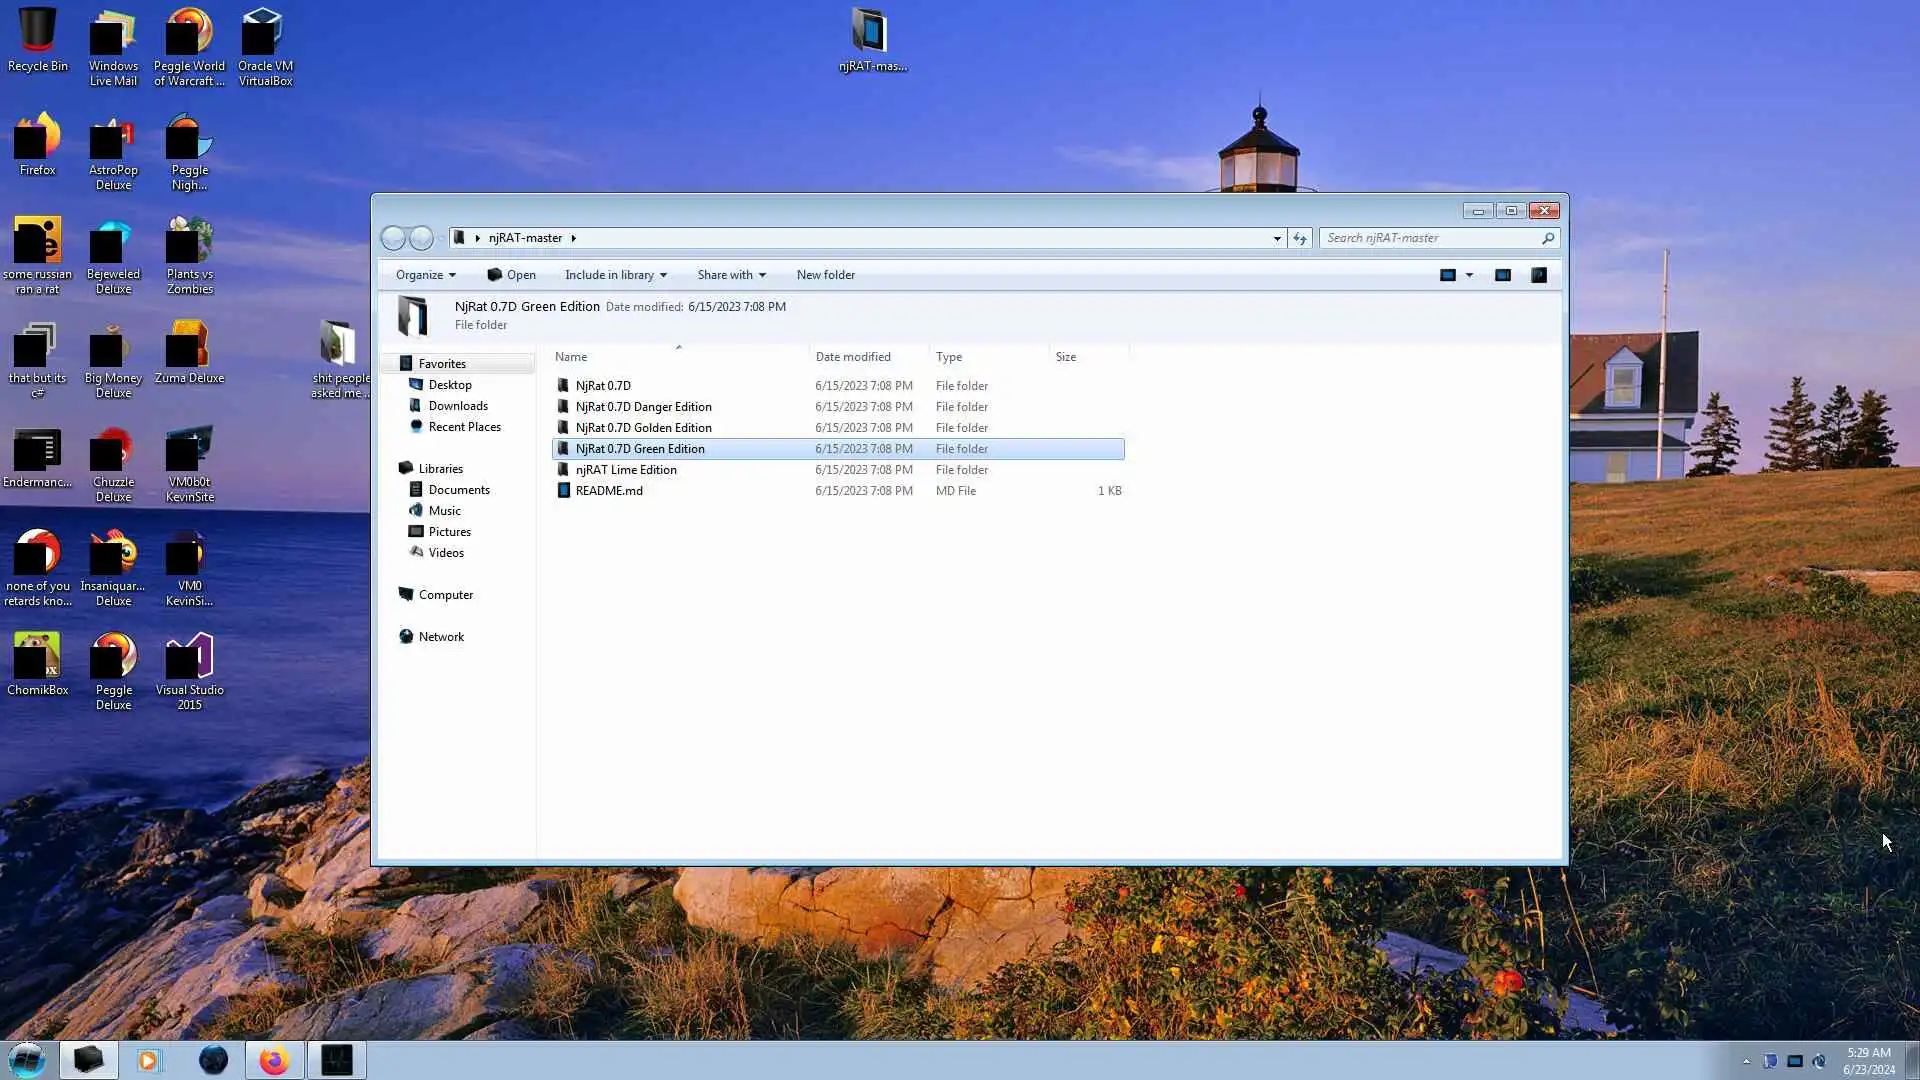Click the Search njRAT-master field

1430,238
